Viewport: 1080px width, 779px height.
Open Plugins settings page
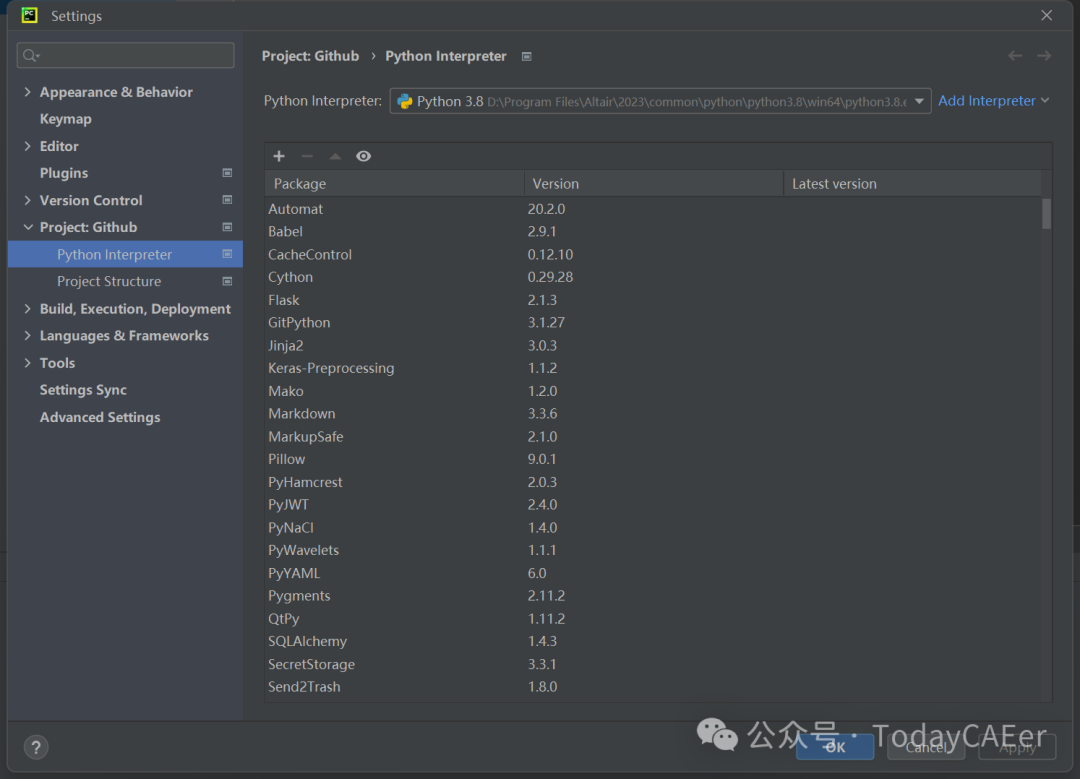(64, 173)
